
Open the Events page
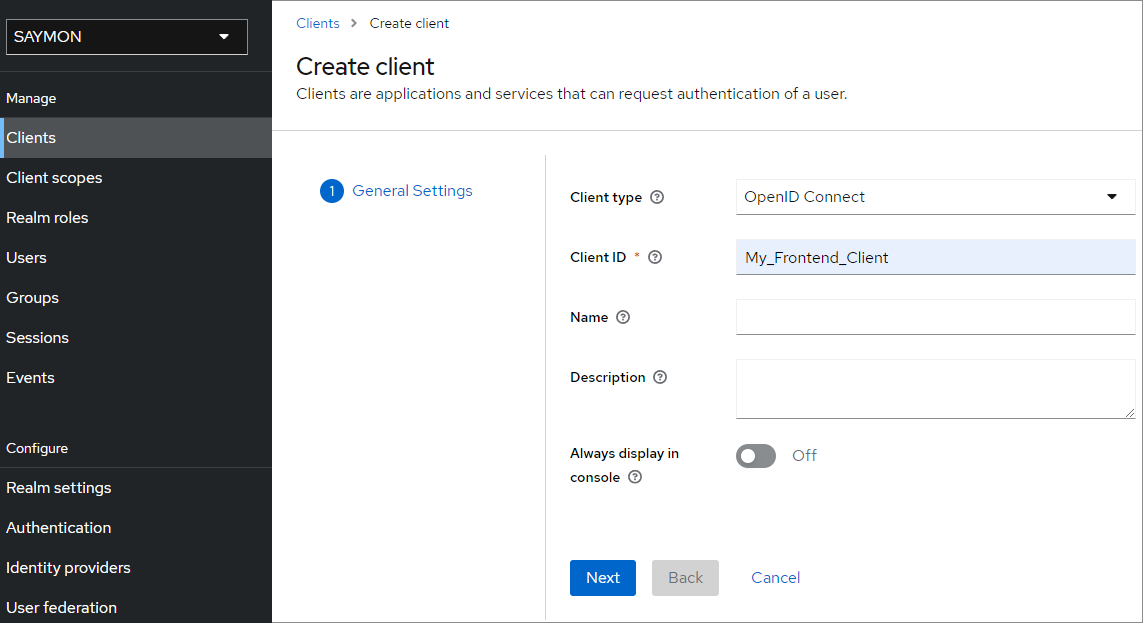point(136,378)
